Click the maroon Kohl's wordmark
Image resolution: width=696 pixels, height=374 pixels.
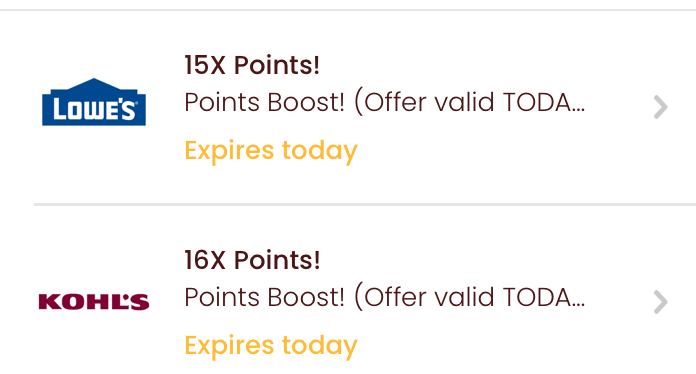click(94, 302)
